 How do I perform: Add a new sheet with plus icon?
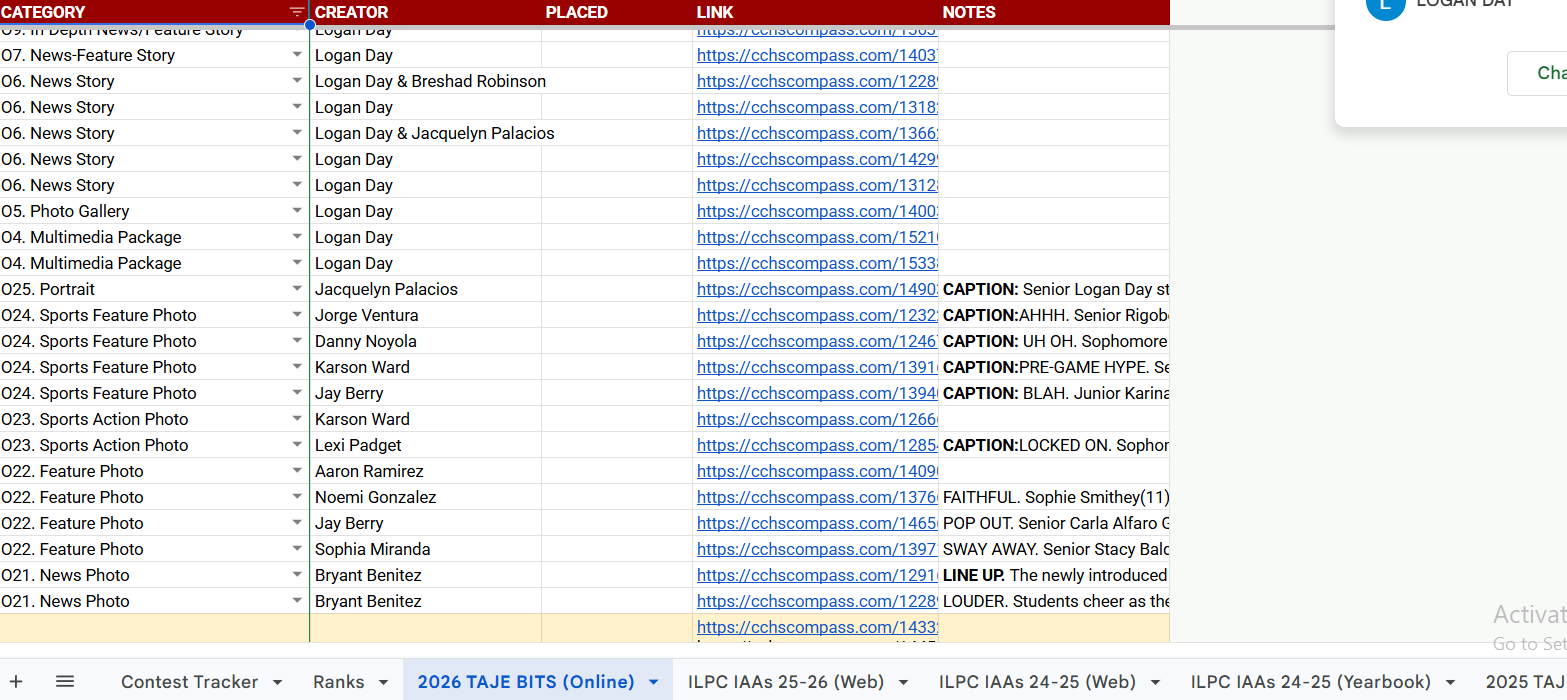point(16,681)
